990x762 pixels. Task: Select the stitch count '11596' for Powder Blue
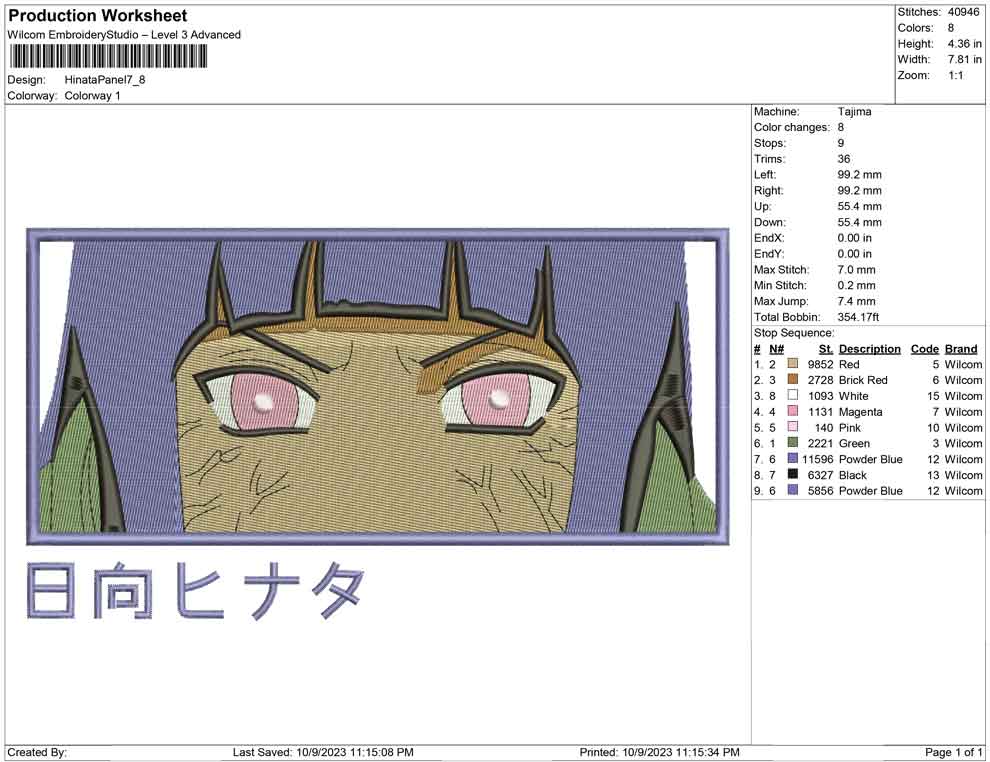(x=818, y=459)
